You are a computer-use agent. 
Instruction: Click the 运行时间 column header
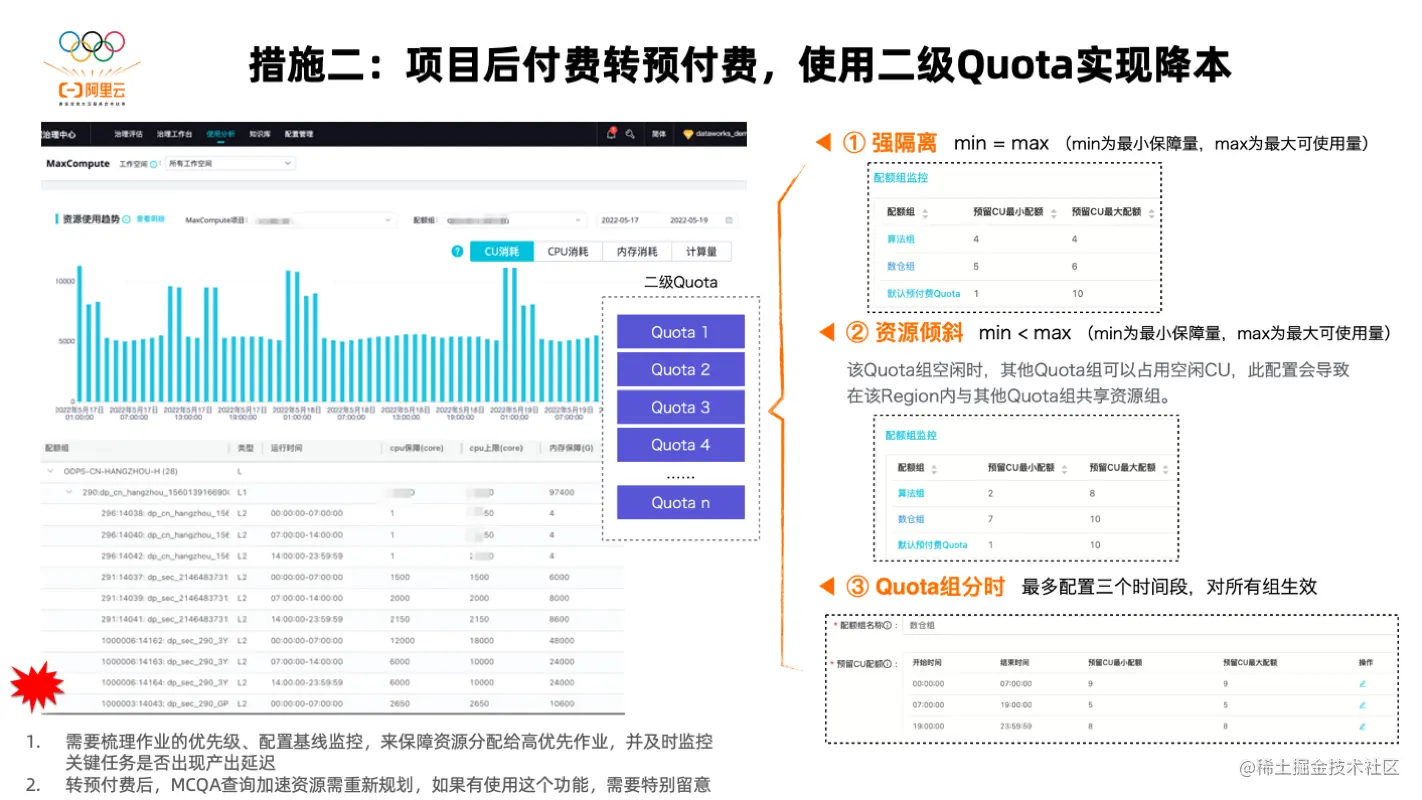287,449
